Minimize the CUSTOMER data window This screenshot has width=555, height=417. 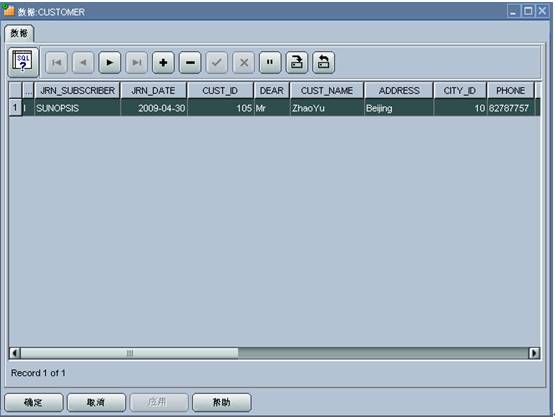(x=513, y=11)
